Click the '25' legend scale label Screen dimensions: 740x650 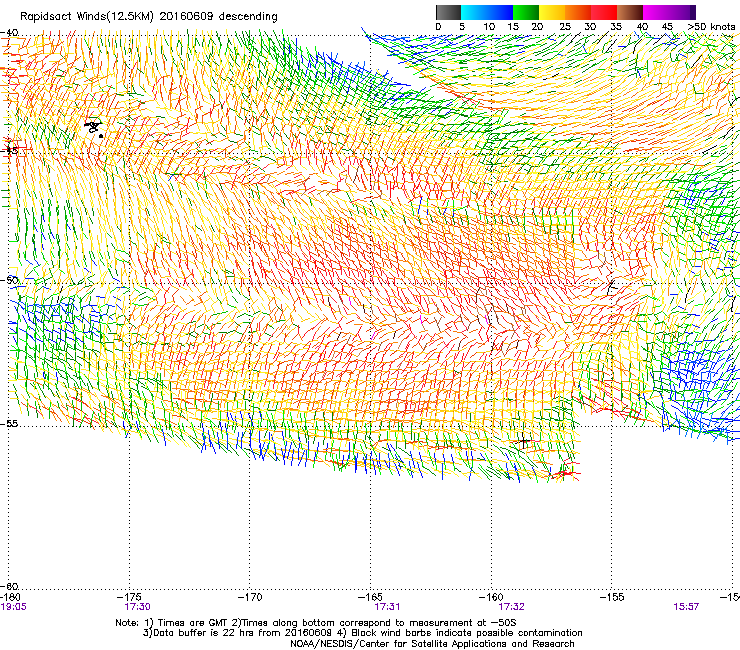[565, 26]
